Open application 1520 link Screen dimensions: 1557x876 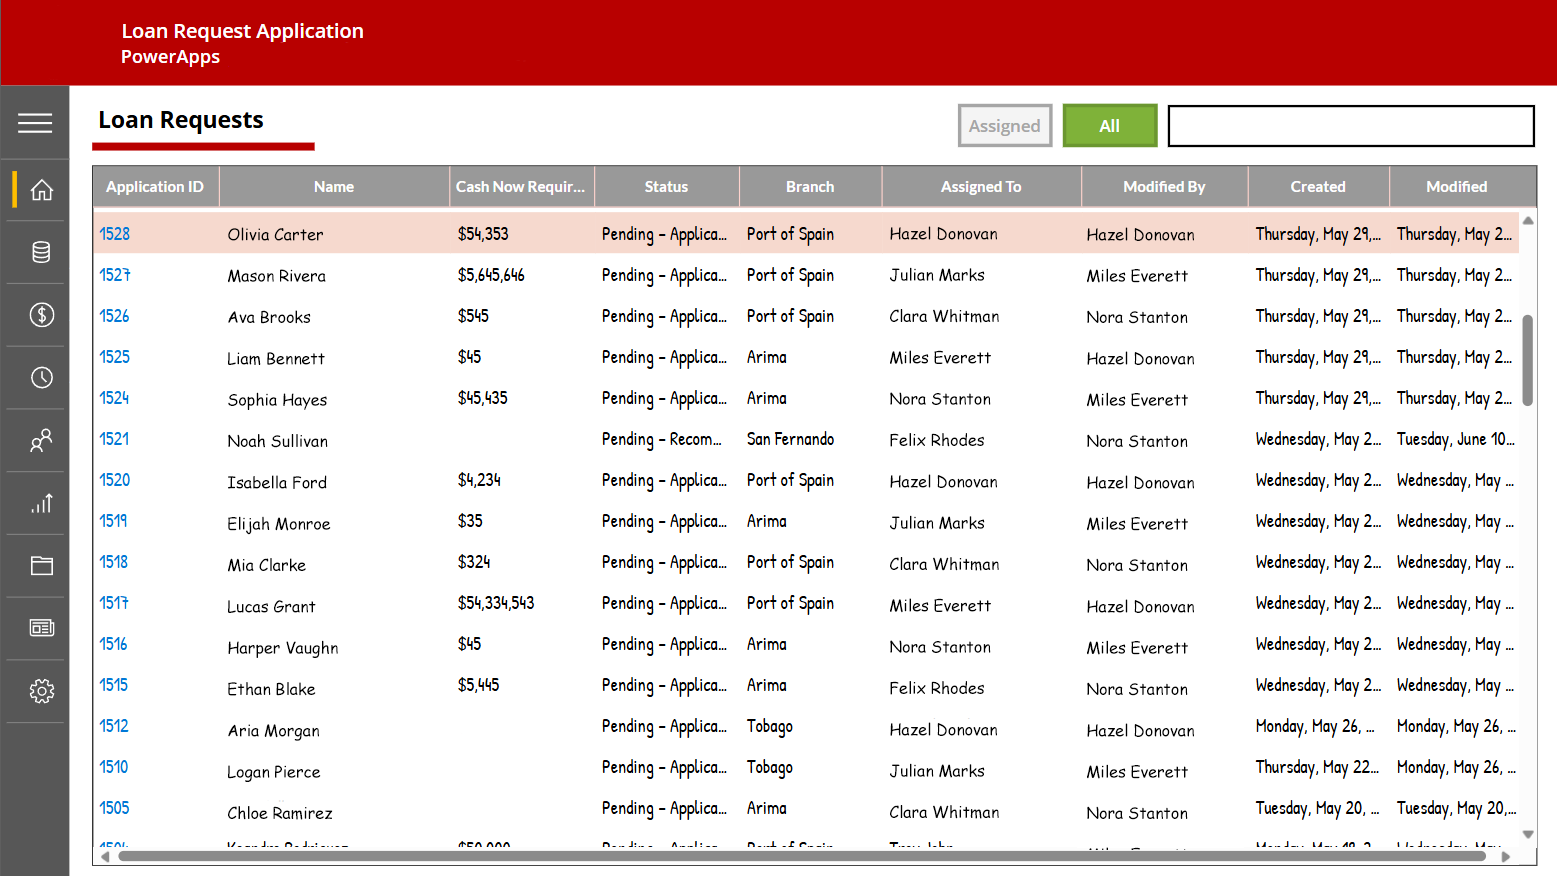(114, 480)
